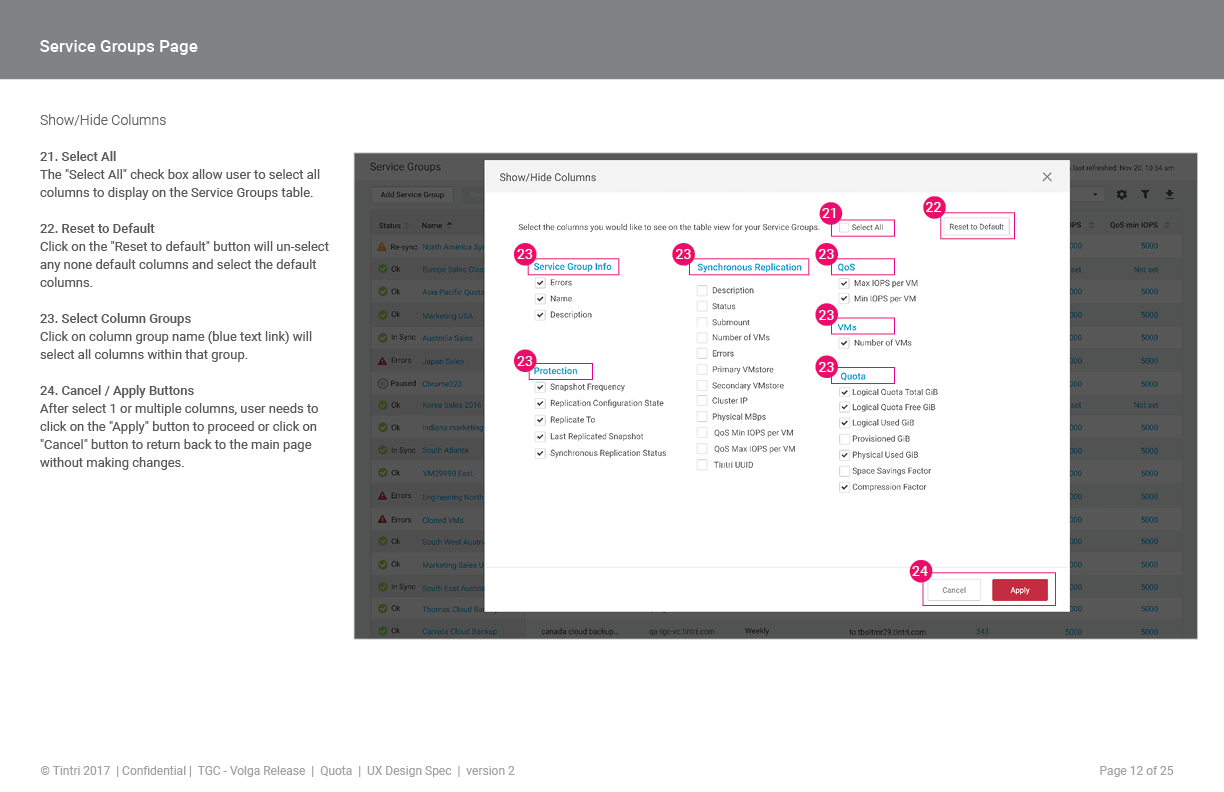The height and width of the screenshot is (792, 1224).
Task: Uncheck Logical Quota Total GiB checkbox
Action: (844, 392)
